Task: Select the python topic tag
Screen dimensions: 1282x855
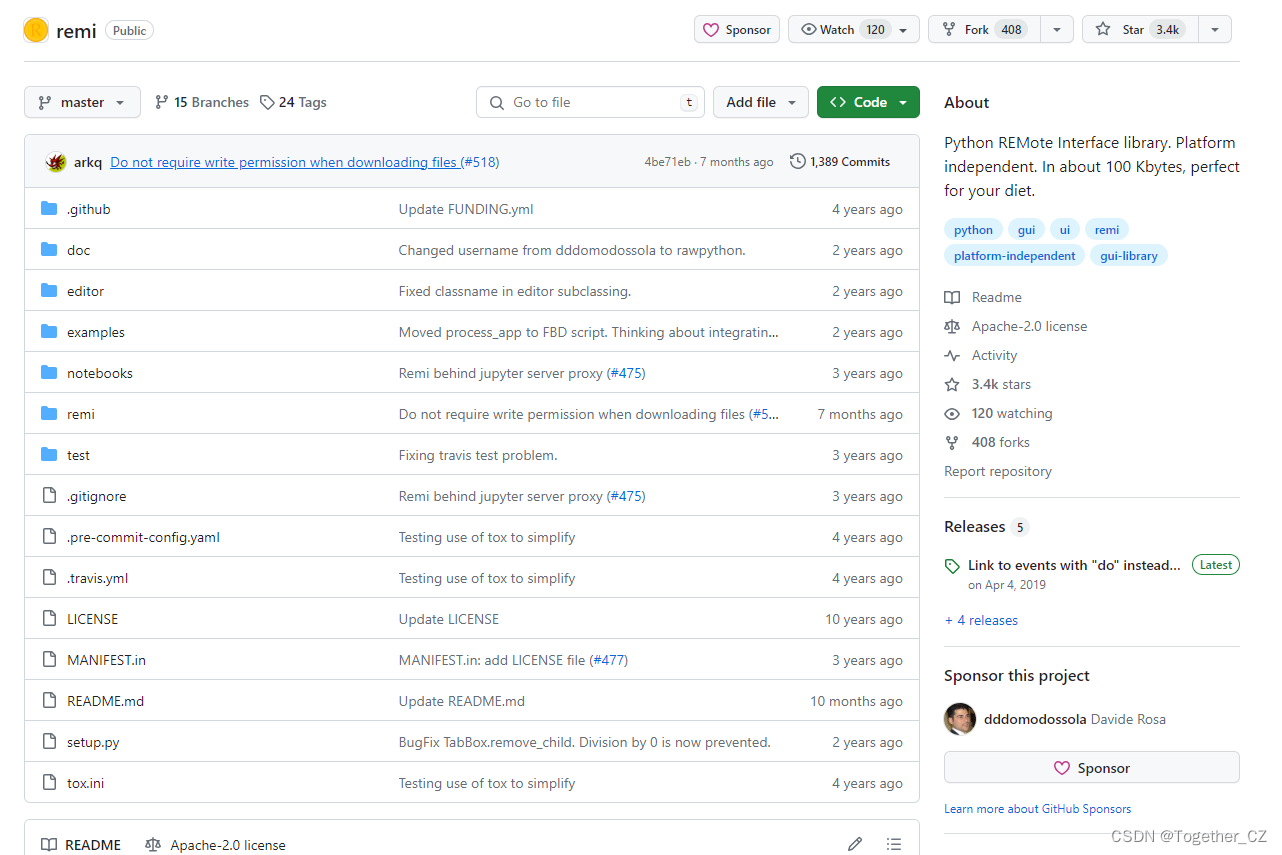Action: click(x=973, y=230)
